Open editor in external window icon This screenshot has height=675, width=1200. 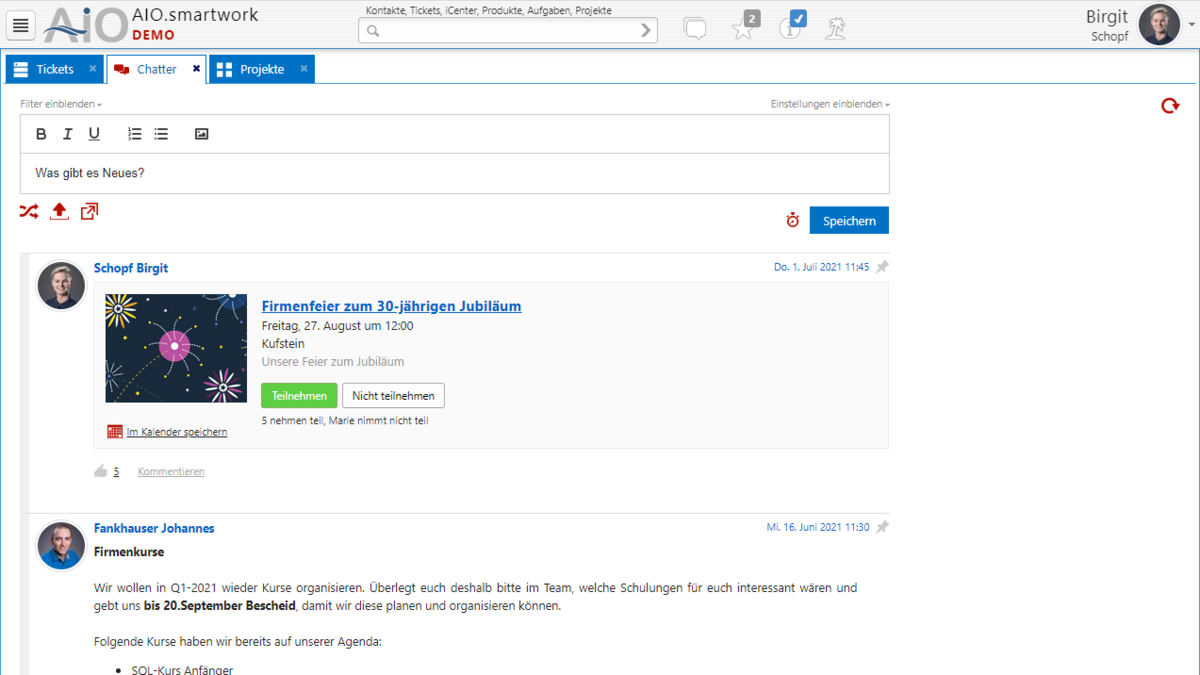(x=89, y=211)
